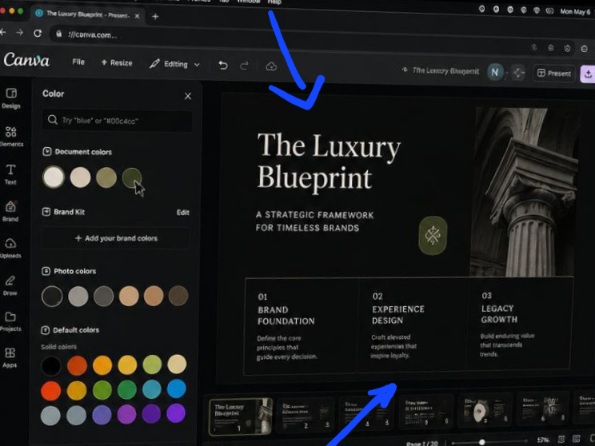Select the light gray photo color swatch
This screenshot has width=595, height=446.
(78, 296)
